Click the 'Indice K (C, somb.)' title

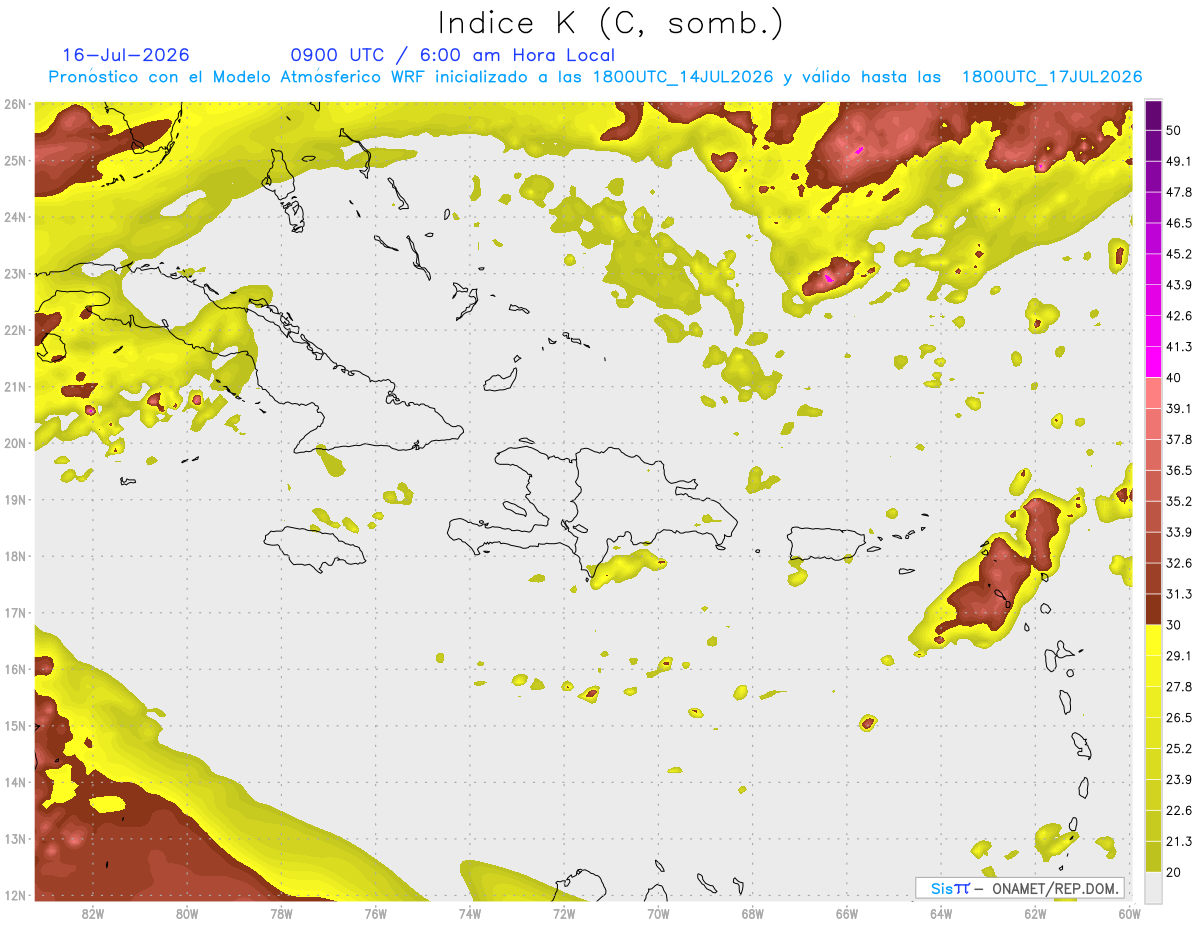click(611, 24)
